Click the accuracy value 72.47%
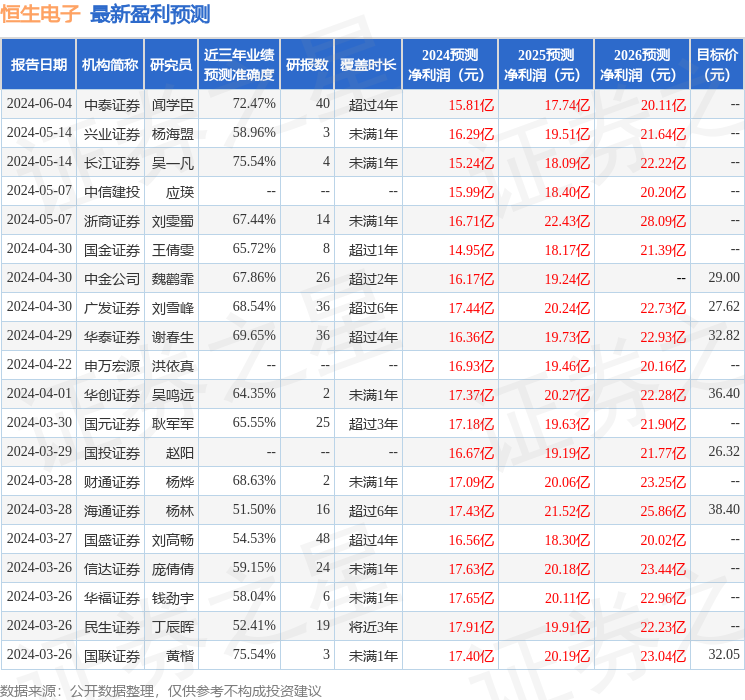This screenshot has width=745, height=700. (x=254, y=103)
